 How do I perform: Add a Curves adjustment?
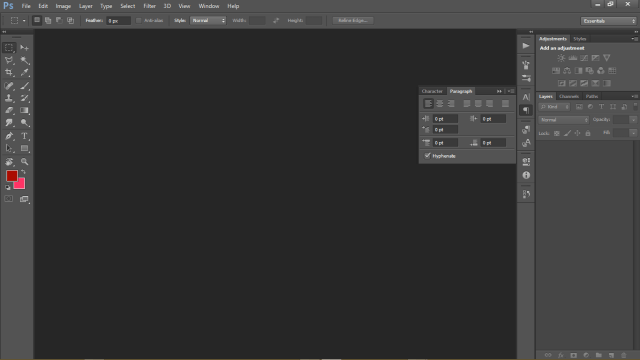point(584,58)
